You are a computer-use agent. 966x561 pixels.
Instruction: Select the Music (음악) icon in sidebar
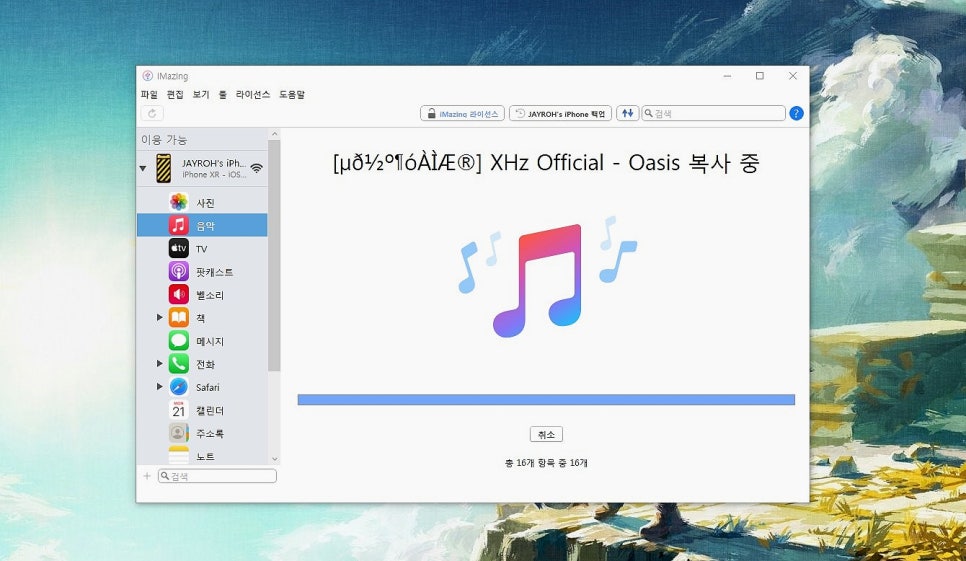pyautogui.click(x=179, y=225)
